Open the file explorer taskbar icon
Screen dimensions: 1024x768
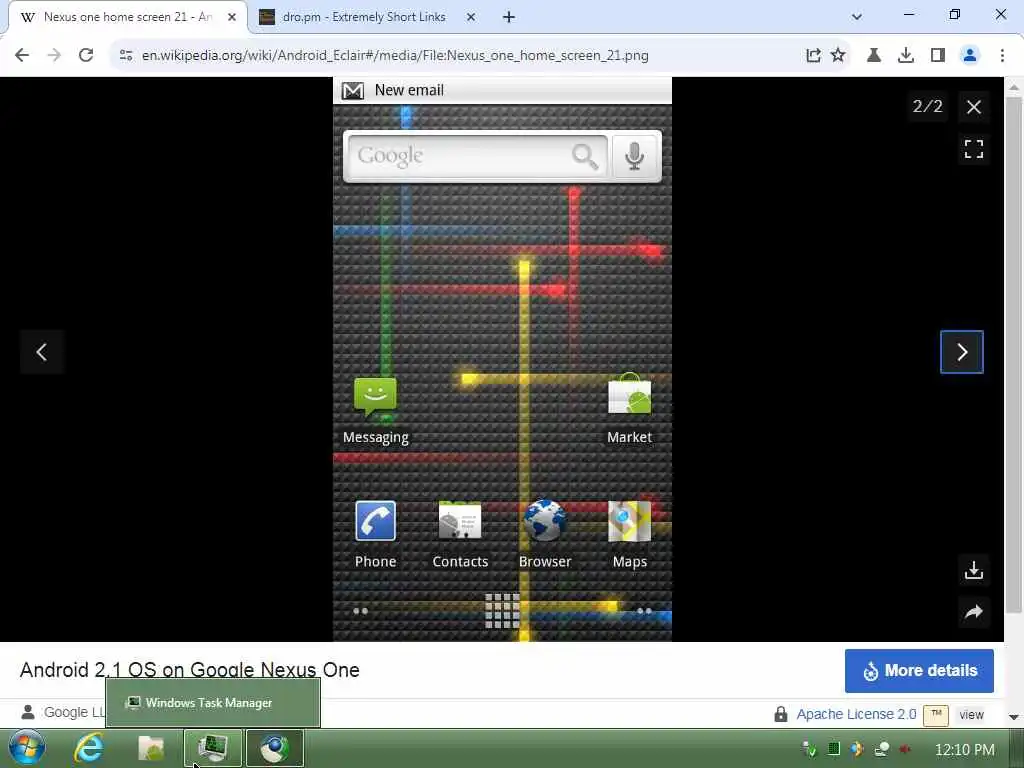point(151,748)
